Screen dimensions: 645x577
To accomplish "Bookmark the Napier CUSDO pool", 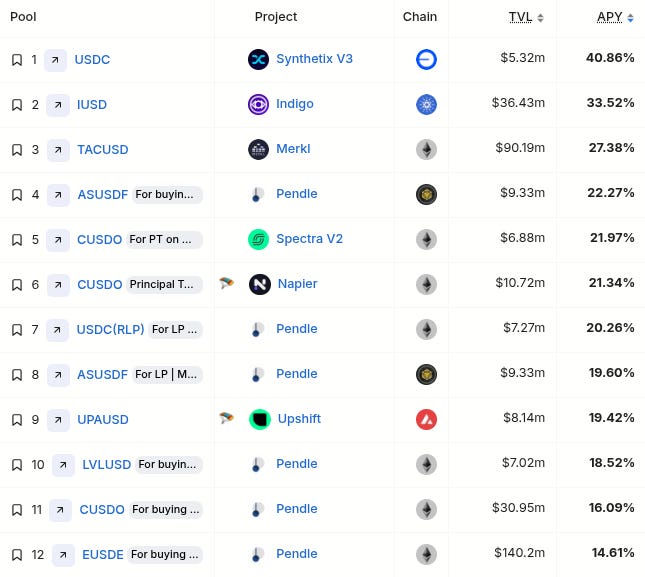I will pos(17,285).
